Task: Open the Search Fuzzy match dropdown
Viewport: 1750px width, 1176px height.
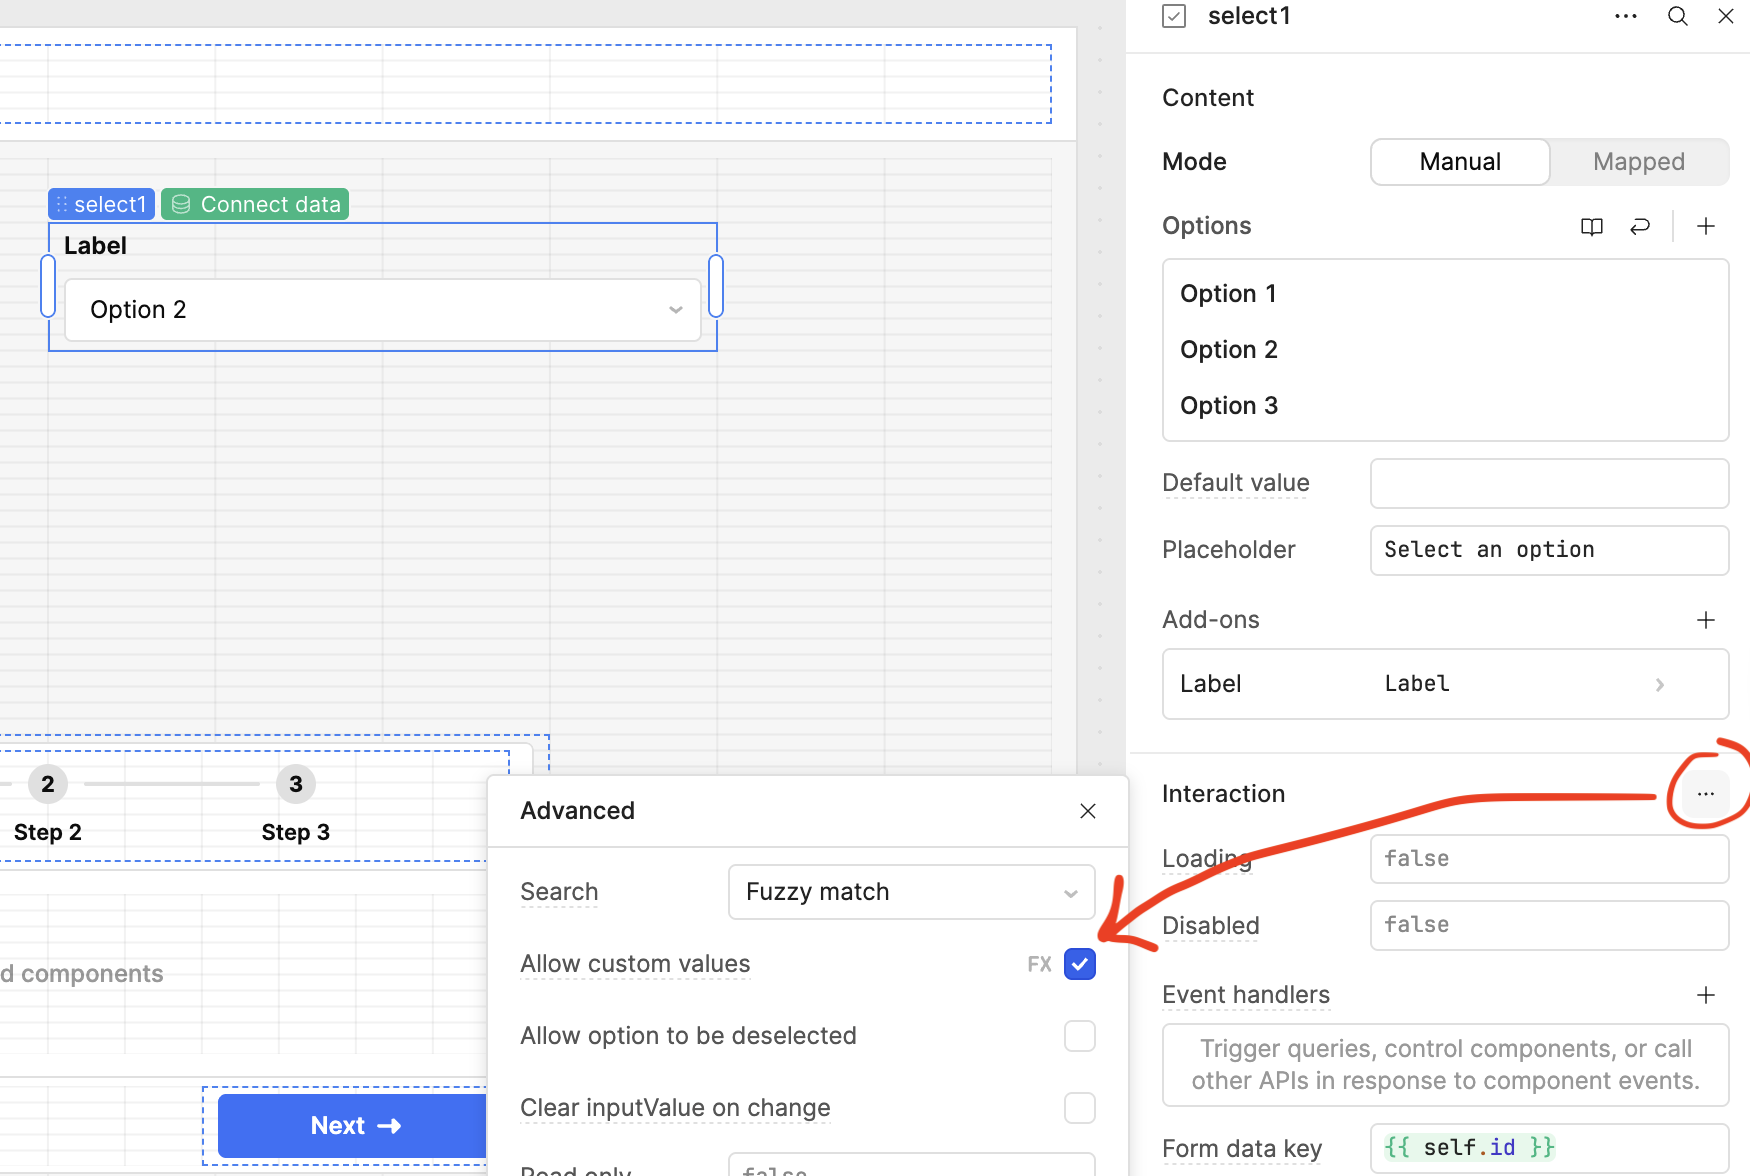Action: (x=911, y=892)
